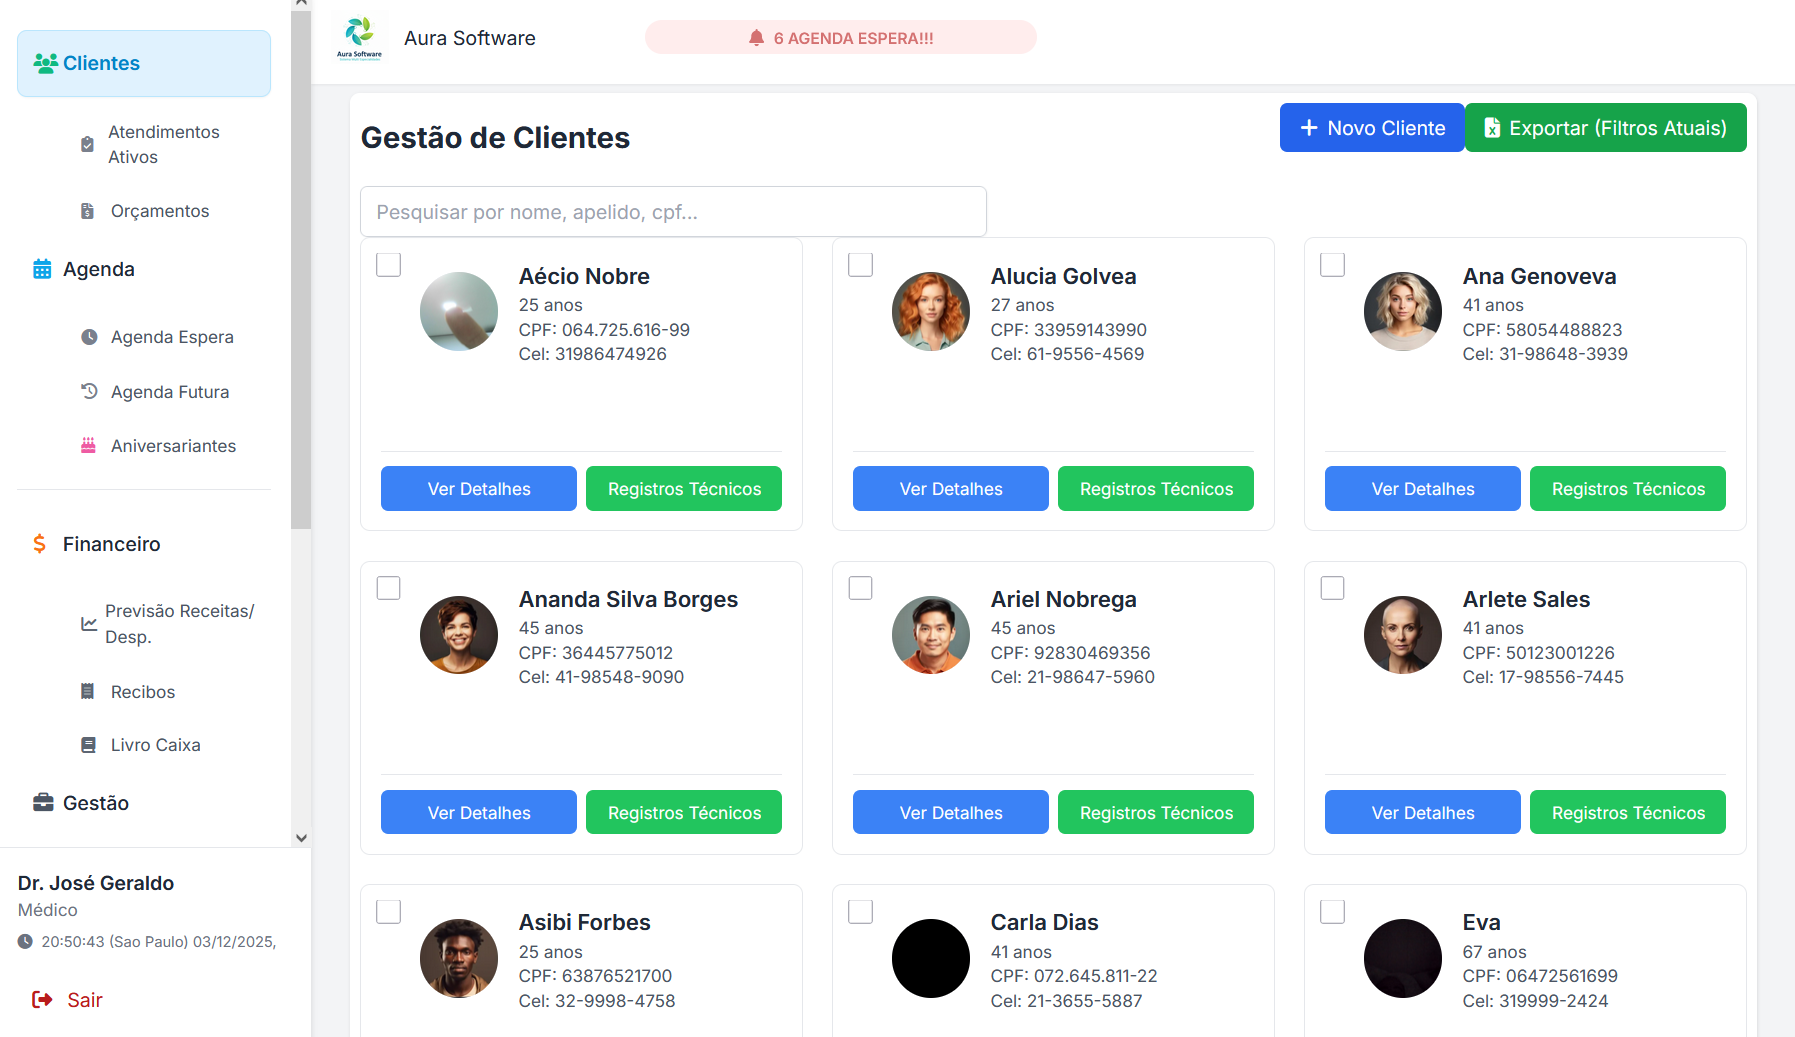Viewport: 1795px width, 1037px height.
Task: Create a new client with Novo Cliente
Action: 1372,128
